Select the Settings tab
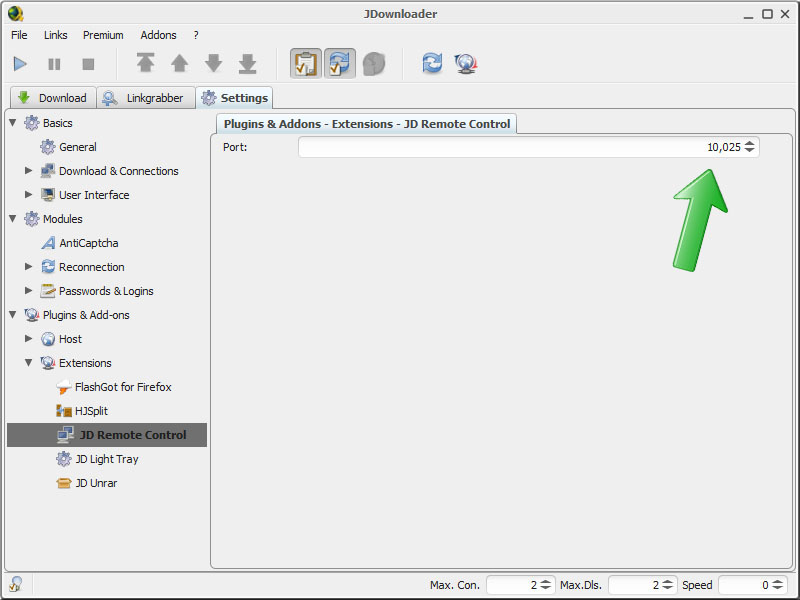This screenshot has width=800, height=600. [235, 98]
